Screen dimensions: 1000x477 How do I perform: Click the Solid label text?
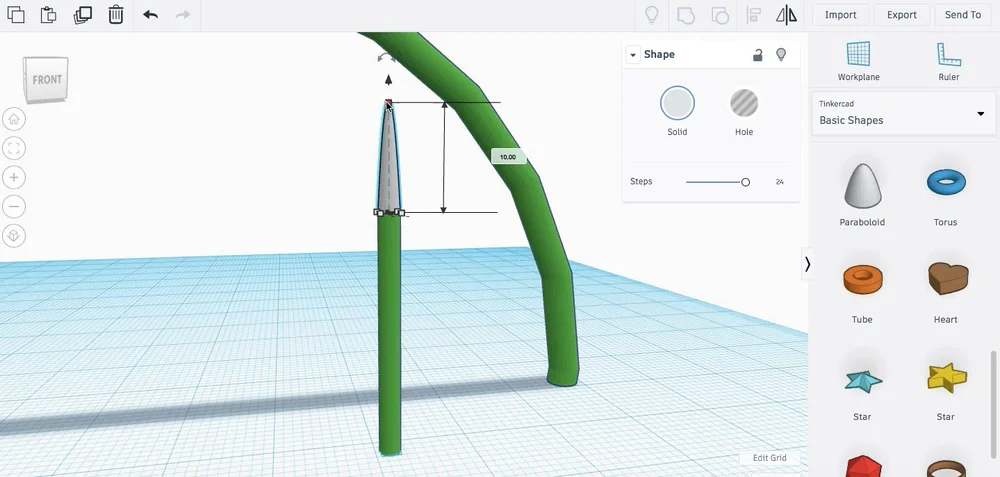pyautogui.click(x=677, y=132)
